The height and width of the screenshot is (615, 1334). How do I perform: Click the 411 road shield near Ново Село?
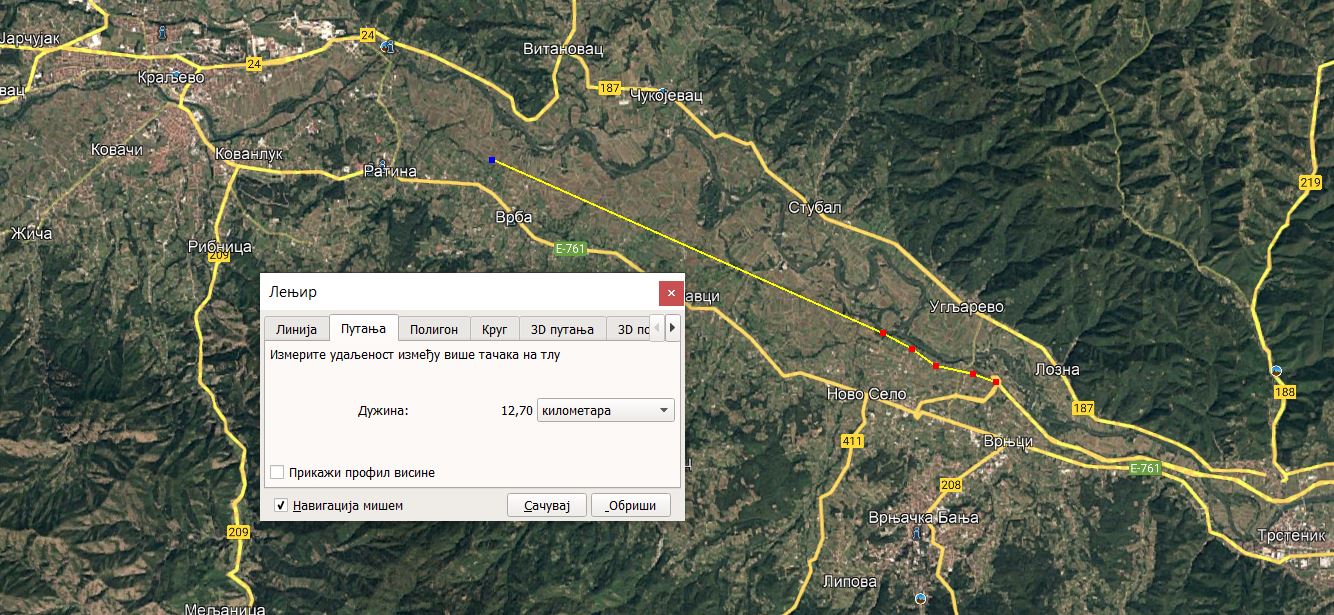coord(852,441)
